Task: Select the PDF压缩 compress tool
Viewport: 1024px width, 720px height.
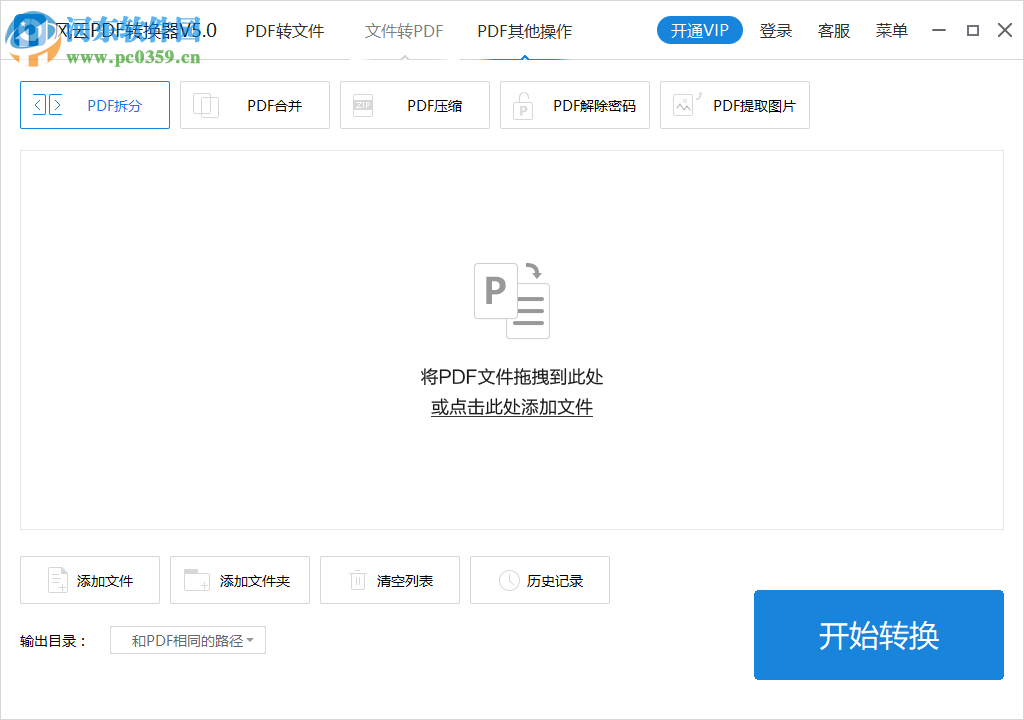Action: point(414,105)
